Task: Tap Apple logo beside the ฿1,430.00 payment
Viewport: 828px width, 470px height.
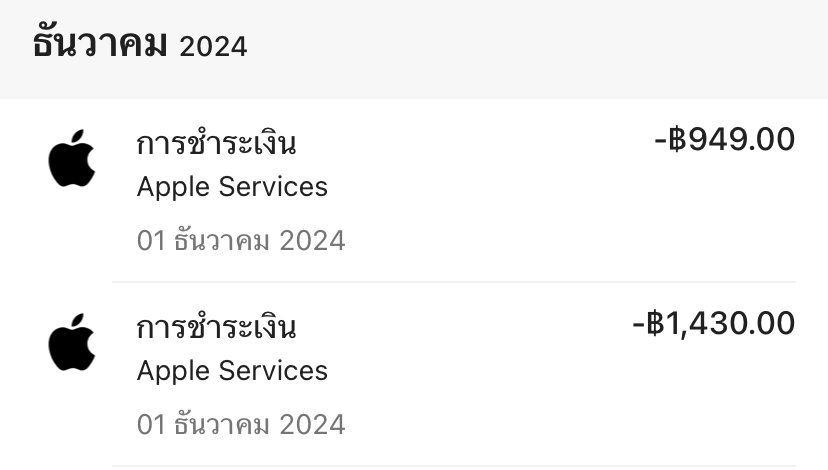Action: click(x=72, y=342)
